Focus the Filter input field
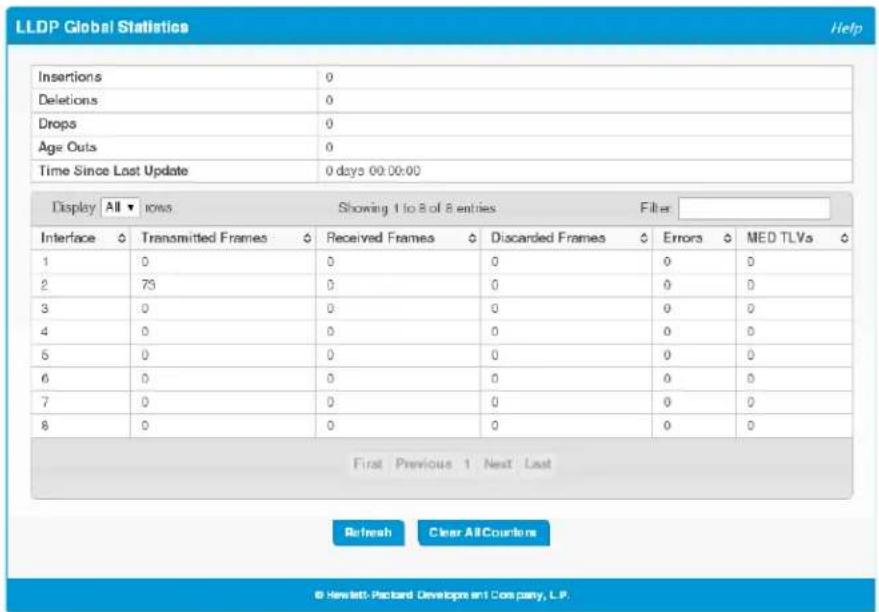 (754, 208)
